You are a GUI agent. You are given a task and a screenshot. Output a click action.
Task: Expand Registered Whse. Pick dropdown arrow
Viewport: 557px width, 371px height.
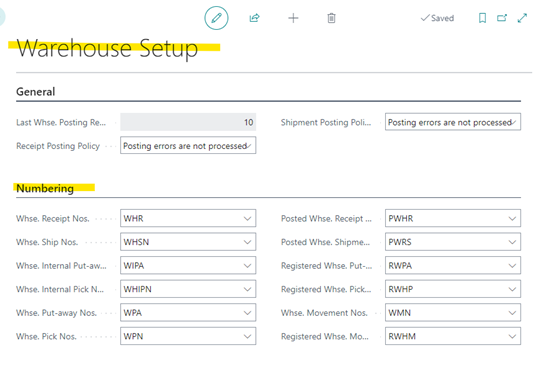(x=512, y=289)
